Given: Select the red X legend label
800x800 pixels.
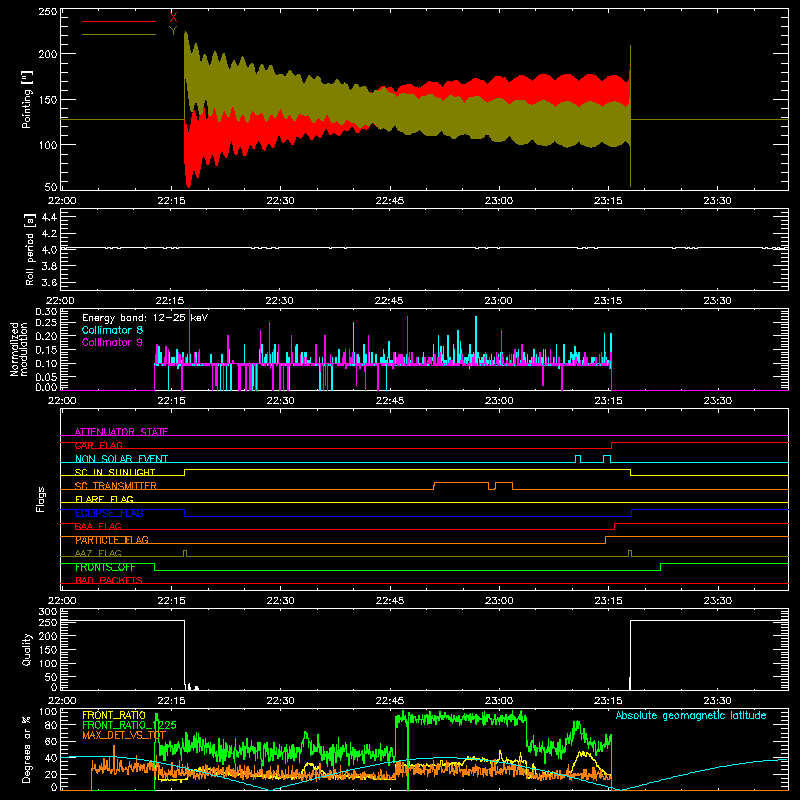Looking at the screenshot, I should pyautogui.click(x=173, y=18).
